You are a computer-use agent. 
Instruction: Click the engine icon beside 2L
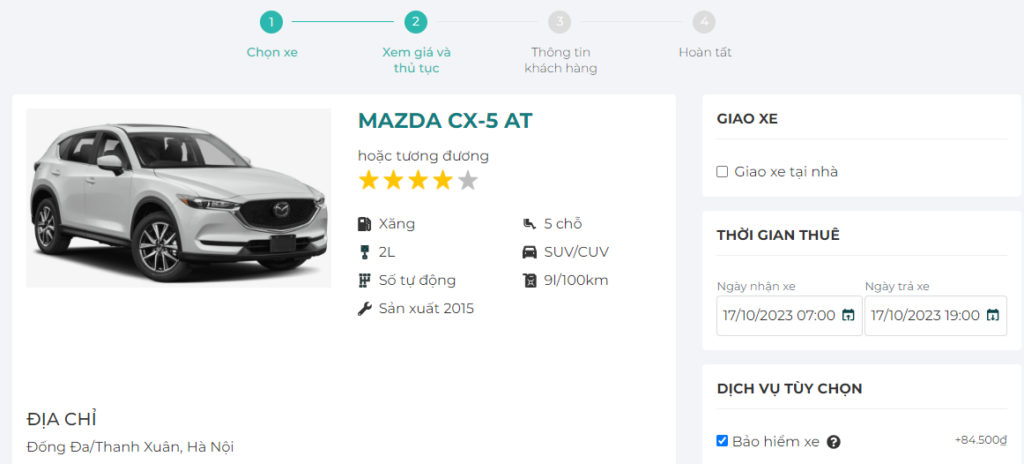click(365, 252)
